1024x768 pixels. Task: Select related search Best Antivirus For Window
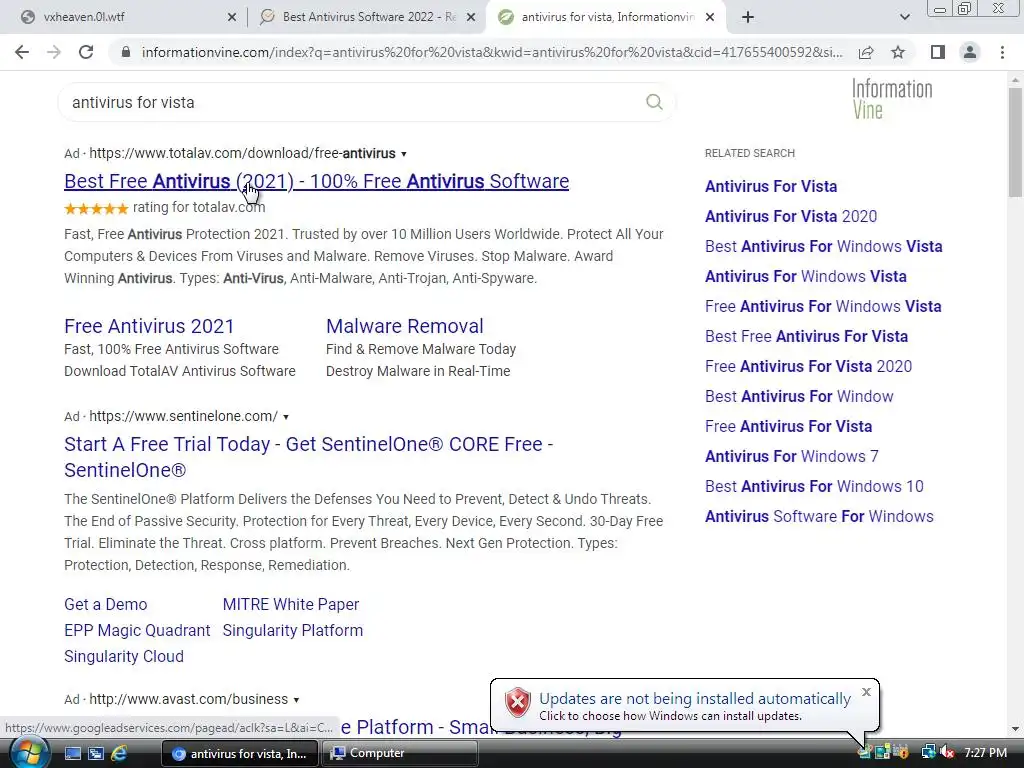[799, 396]
